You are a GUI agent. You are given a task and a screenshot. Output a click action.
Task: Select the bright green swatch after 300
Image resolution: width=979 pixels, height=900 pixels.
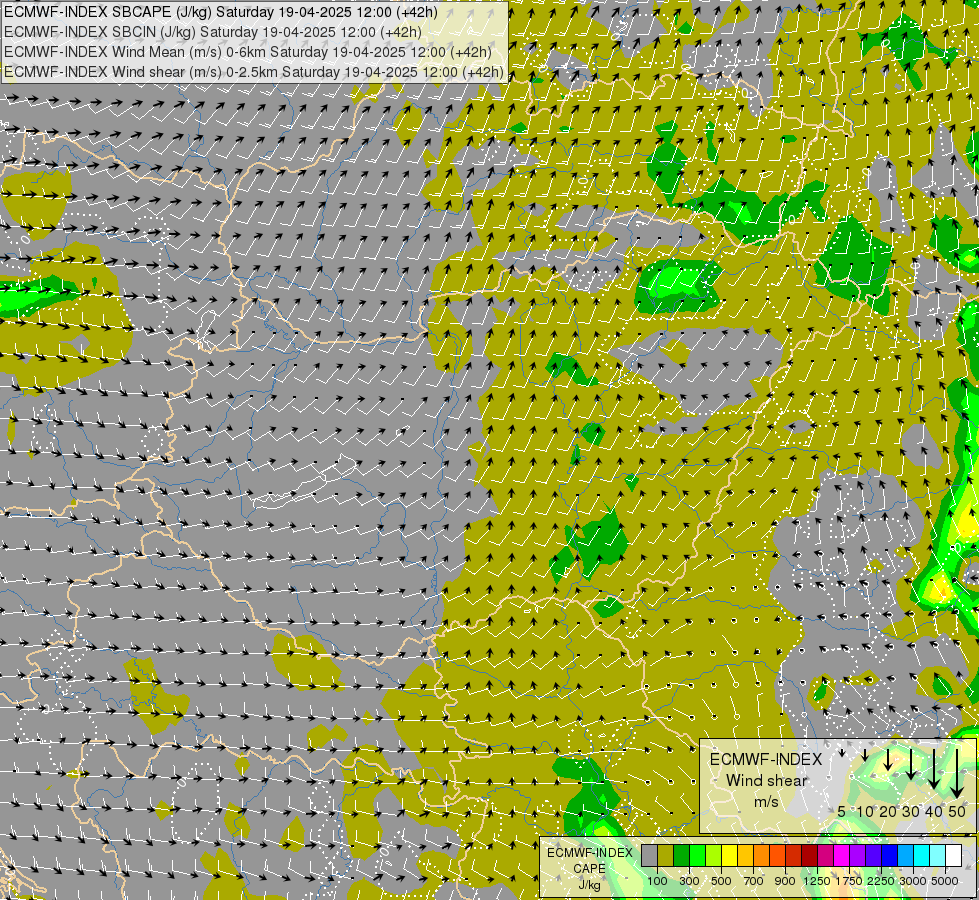coord(697,855)
